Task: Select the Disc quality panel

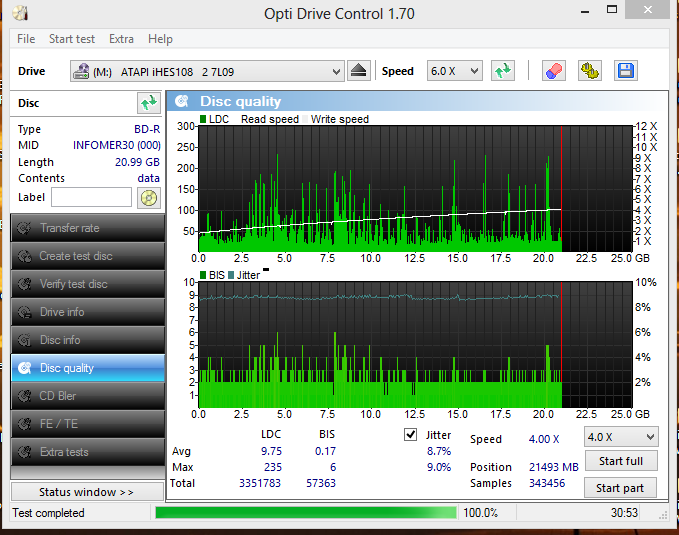Action: click(88, 368)
